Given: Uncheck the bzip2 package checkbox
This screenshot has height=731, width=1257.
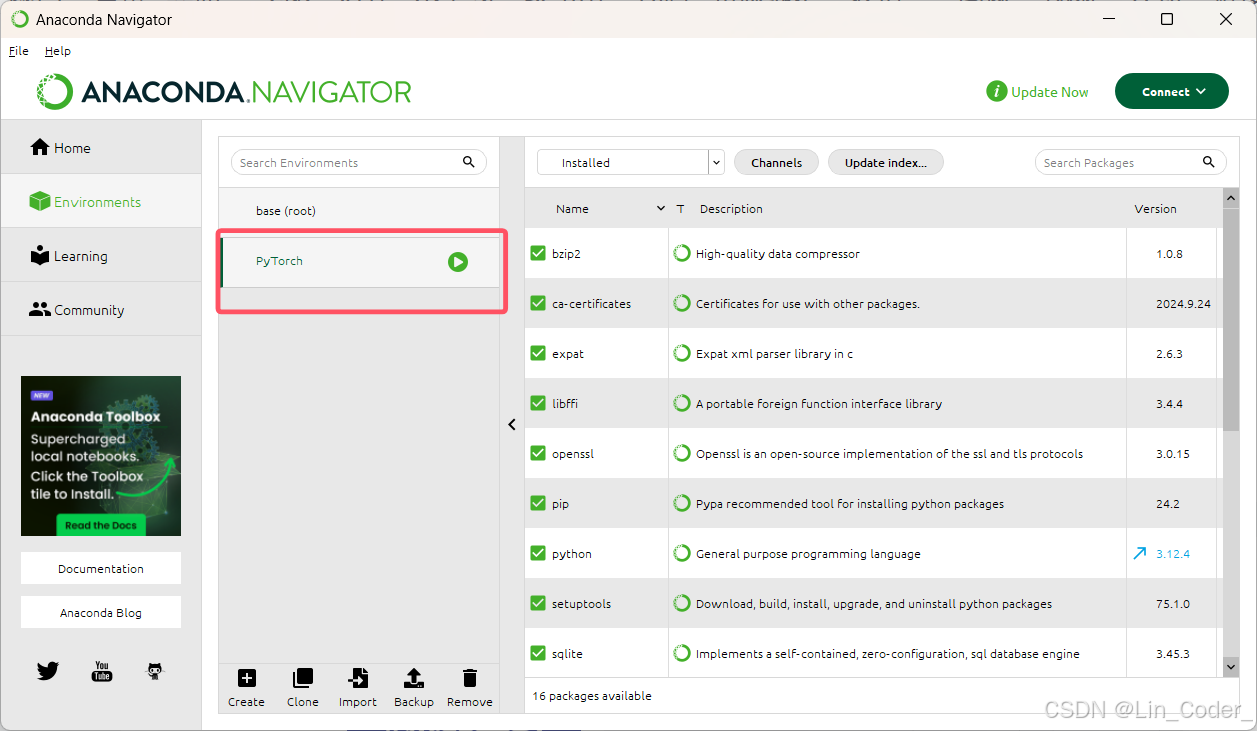Looking at the screenshot, I should click(538, 253).
